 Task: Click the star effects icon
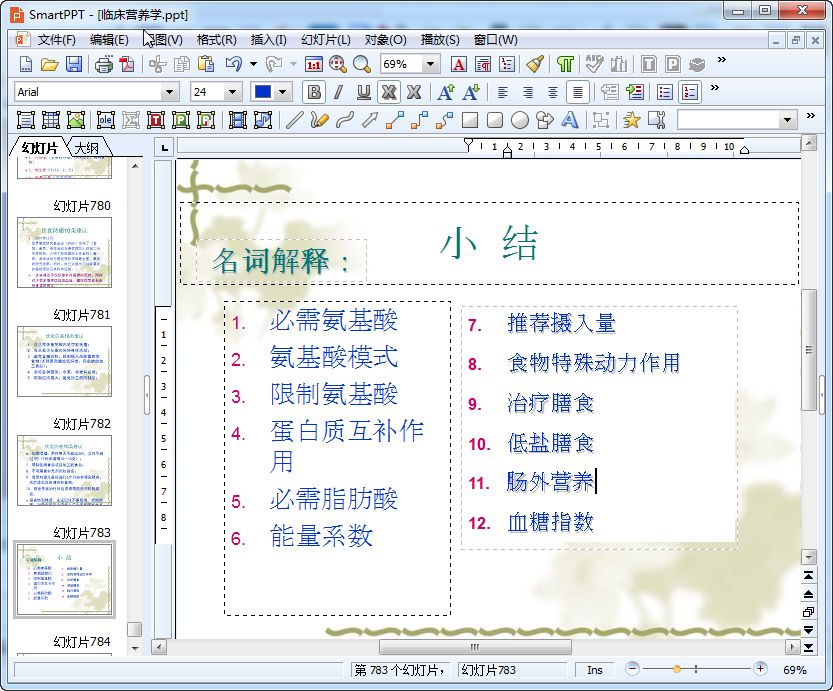click(x=631, y=120)
